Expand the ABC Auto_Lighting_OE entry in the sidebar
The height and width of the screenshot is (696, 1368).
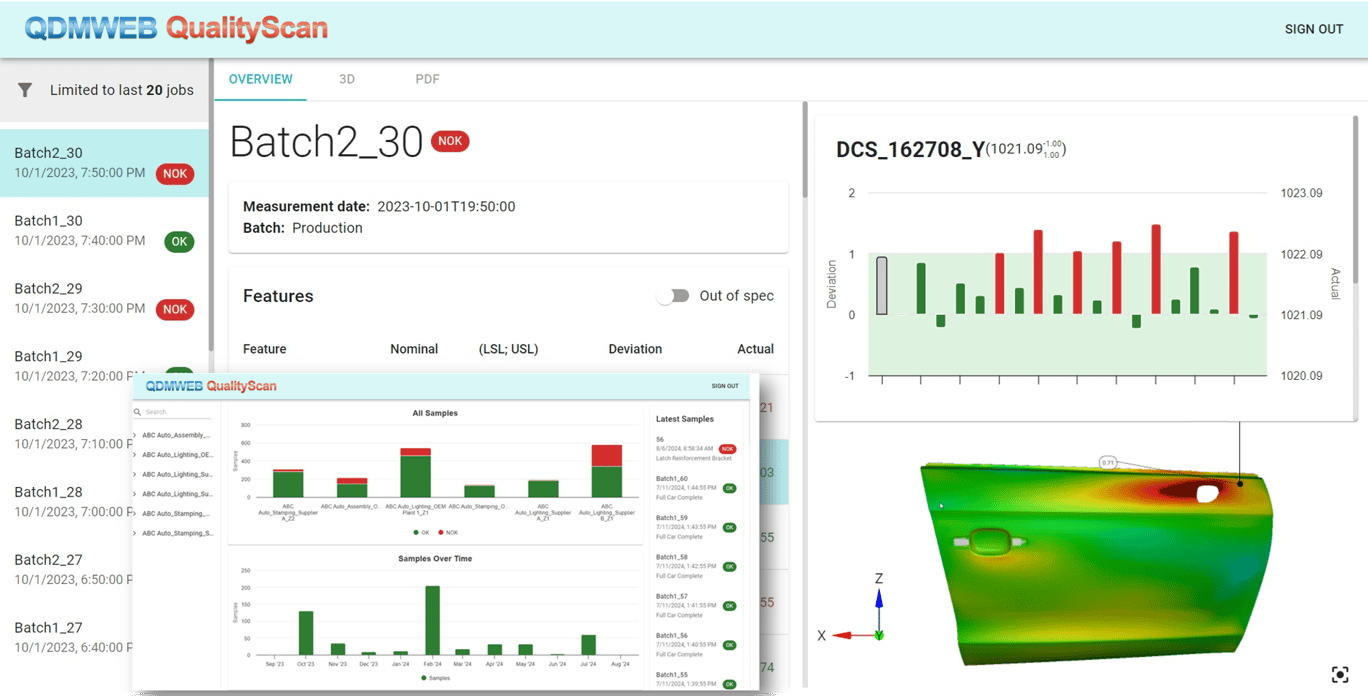click(135, 454)
